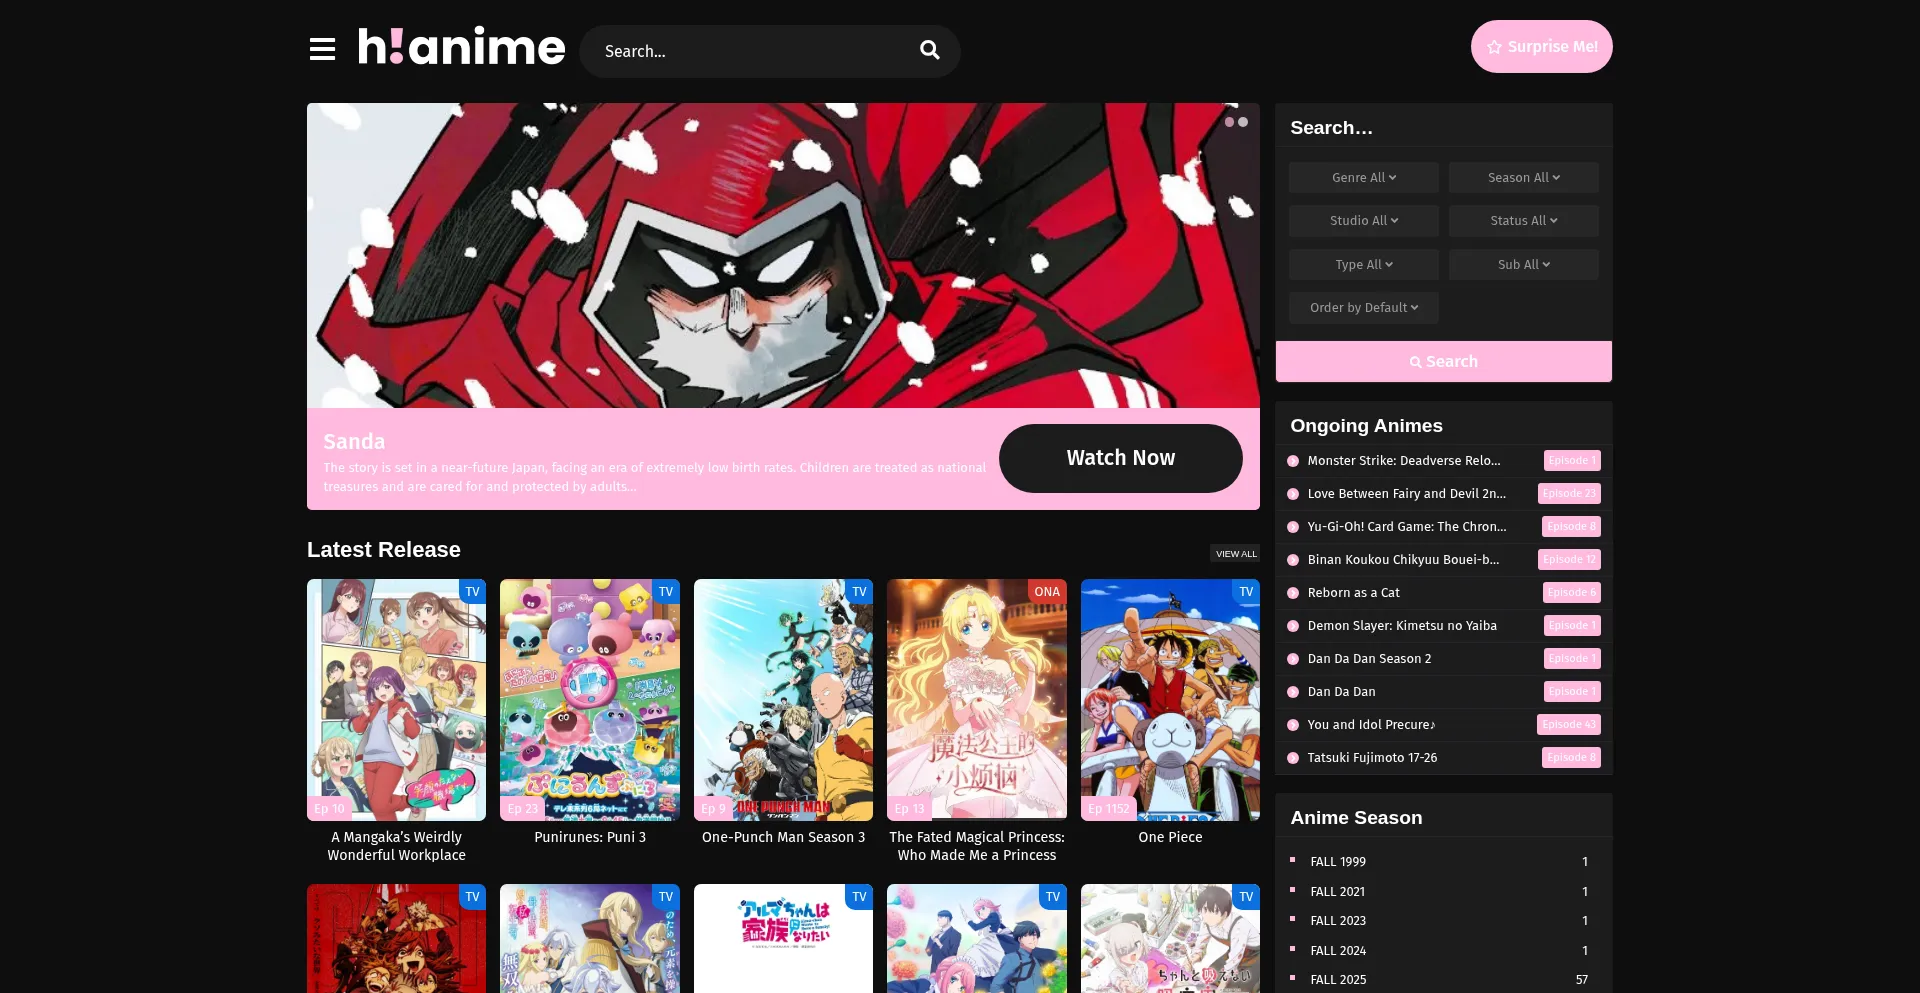
Task: Open the Genre All dropdown
Action: (x=1363, y=177)
